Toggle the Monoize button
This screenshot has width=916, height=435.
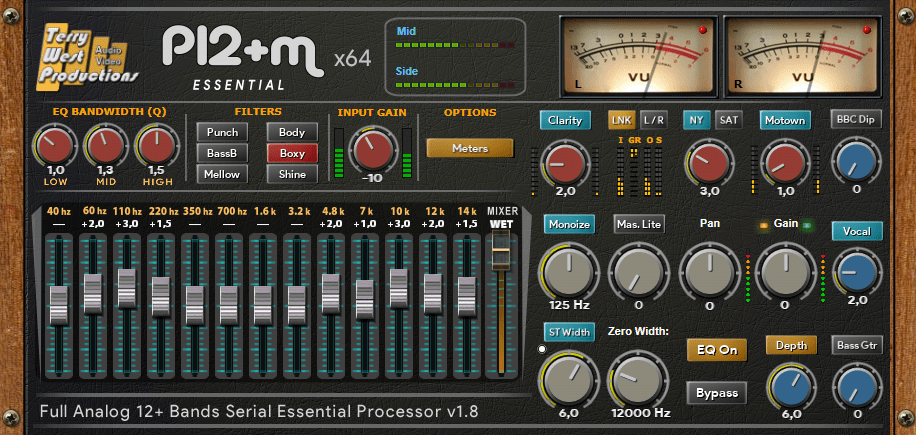568,224
